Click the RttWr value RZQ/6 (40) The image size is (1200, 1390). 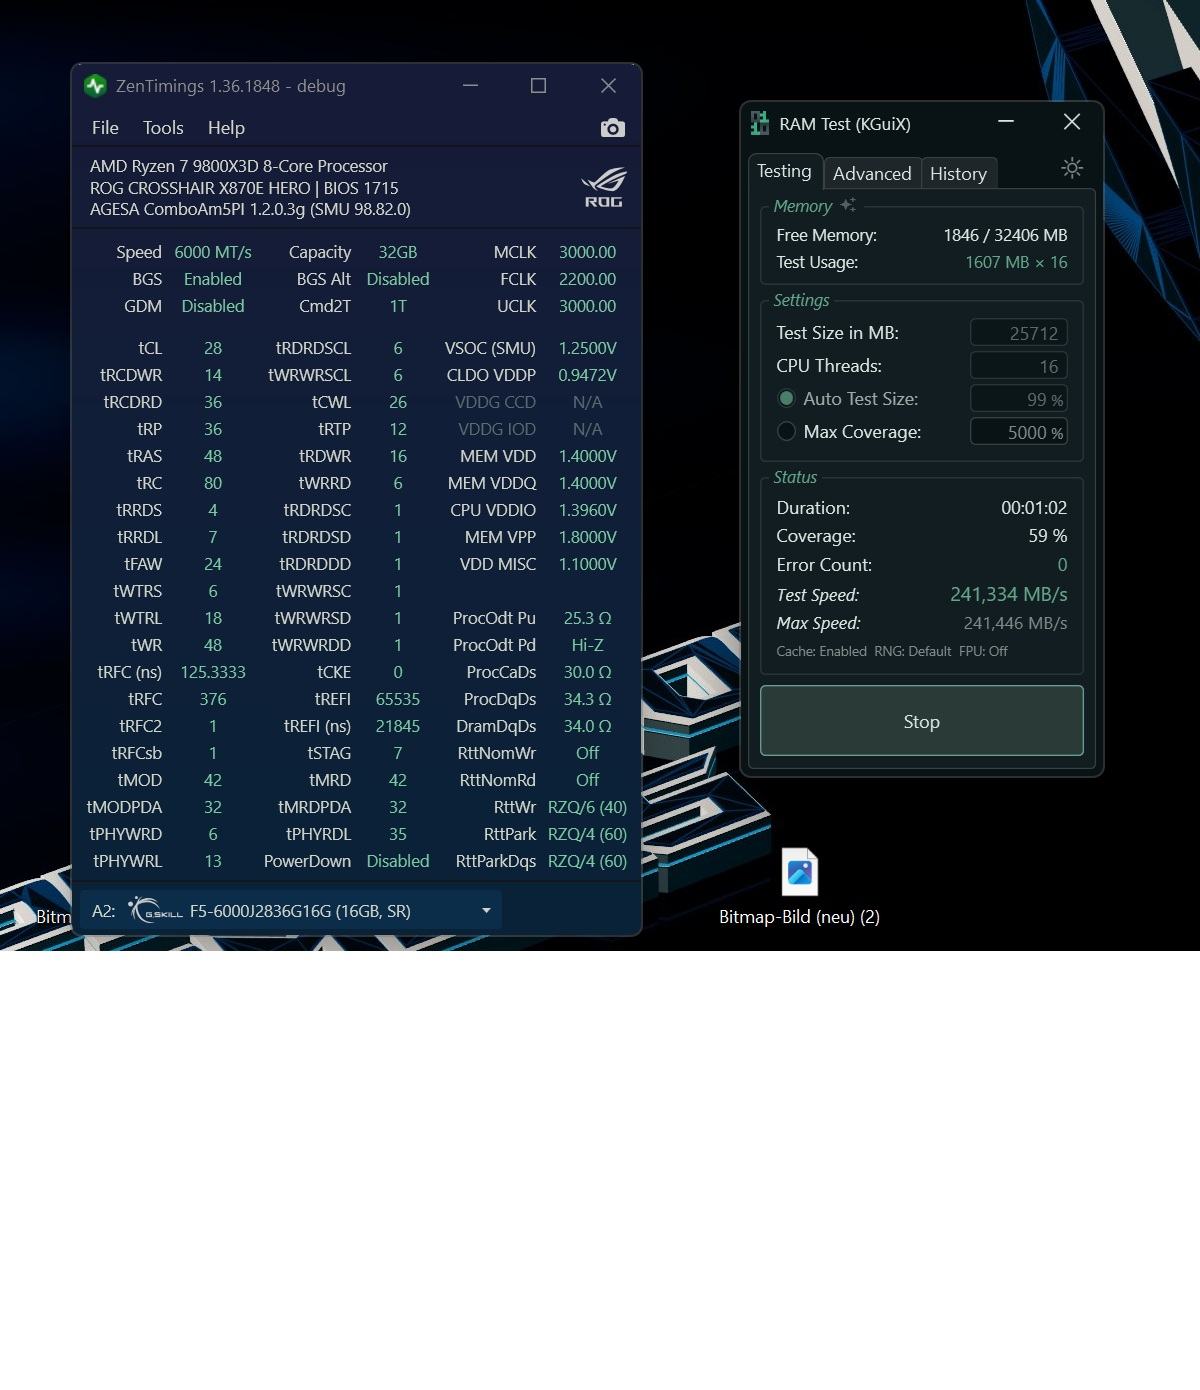(x=587, y=807)
